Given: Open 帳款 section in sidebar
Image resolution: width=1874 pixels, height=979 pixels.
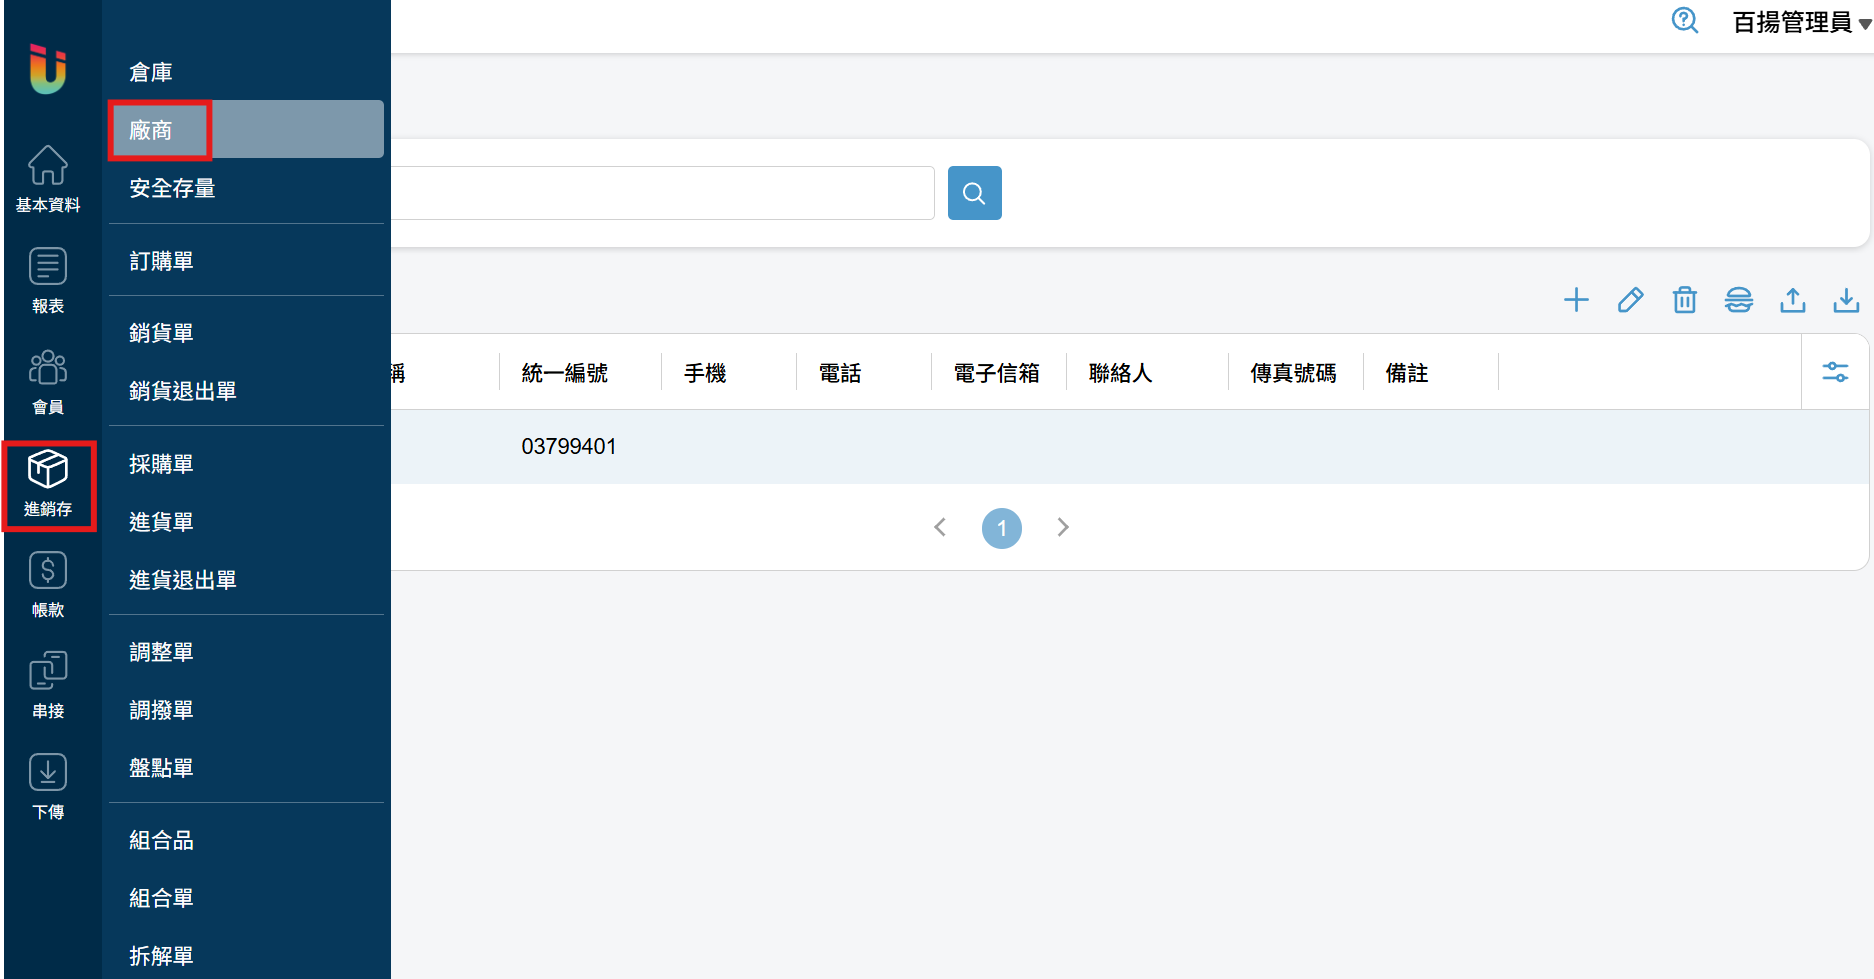Looking at the screenshot, I should point(48,584).
